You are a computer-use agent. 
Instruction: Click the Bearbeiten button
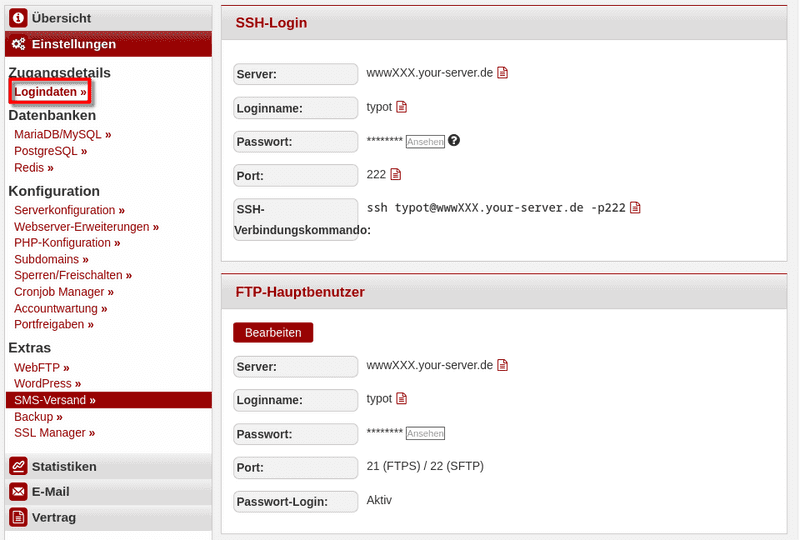273,332
